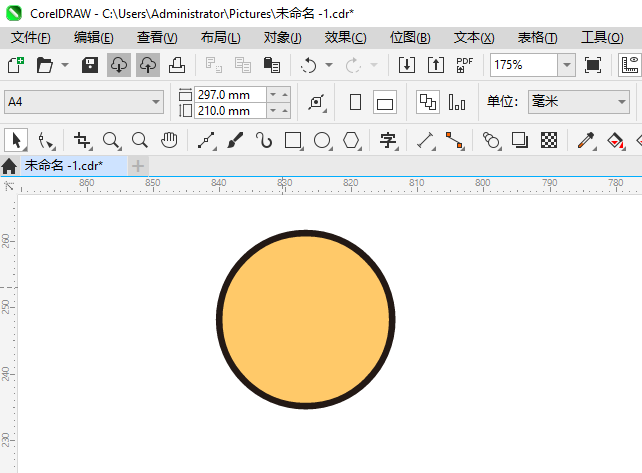Select the Freehand line tool
The width and height of the screenshot is (642, 473).
coord(207,140)
